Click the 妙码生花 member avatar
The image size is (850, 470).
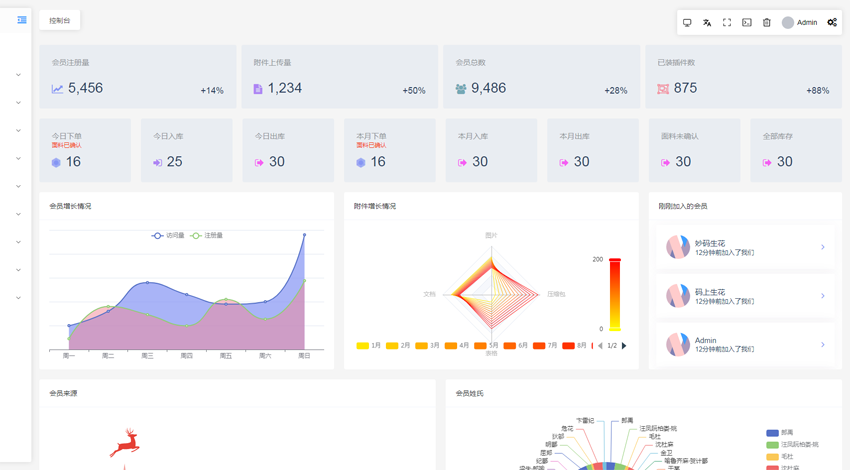pyautogui.click(x=678, y=247)
